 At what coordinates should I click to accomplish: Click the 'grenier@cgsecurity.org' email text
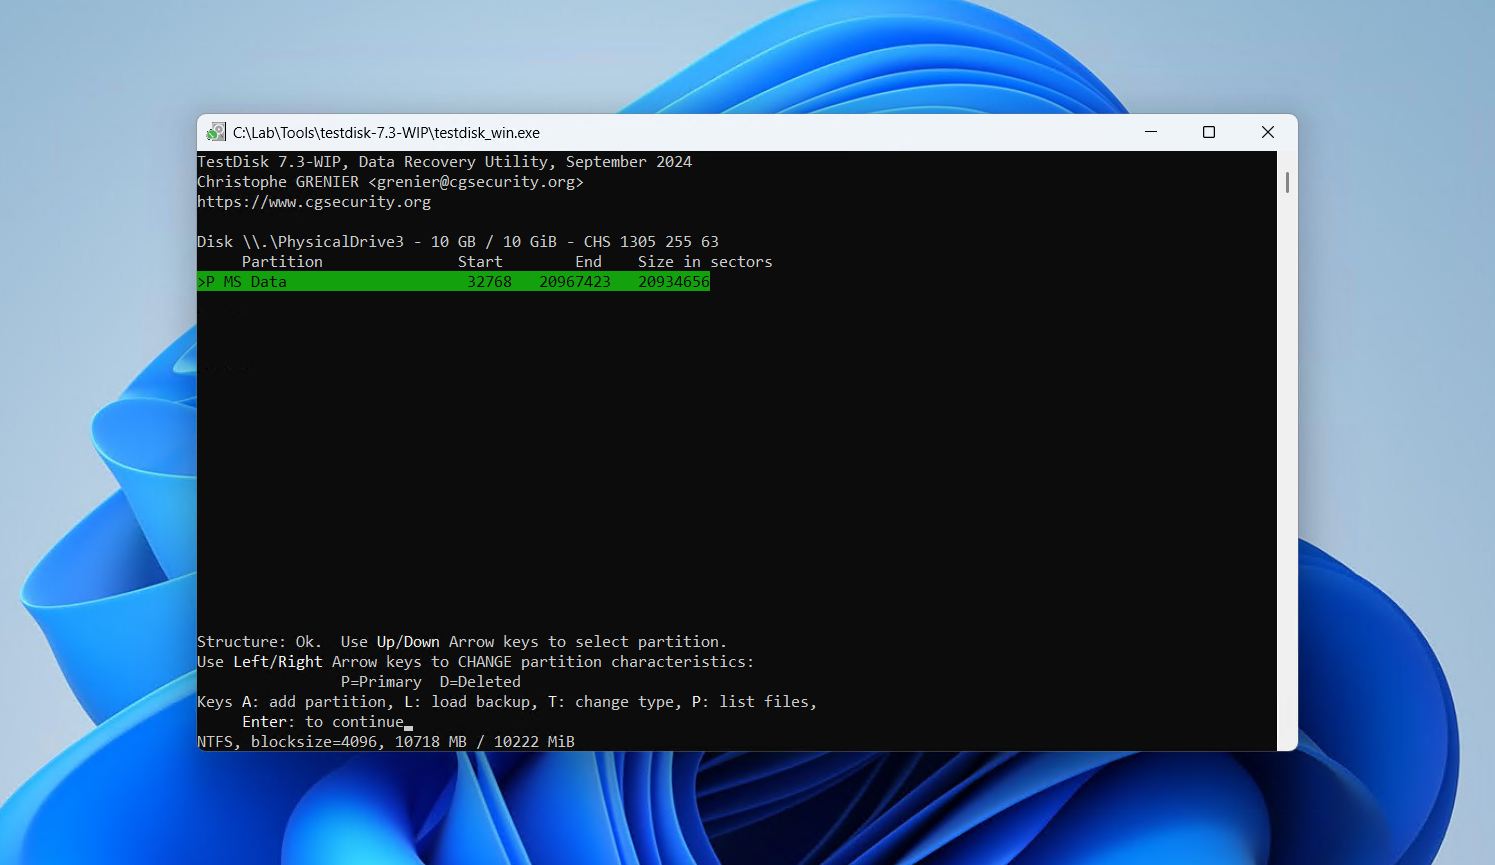point(476,182)
